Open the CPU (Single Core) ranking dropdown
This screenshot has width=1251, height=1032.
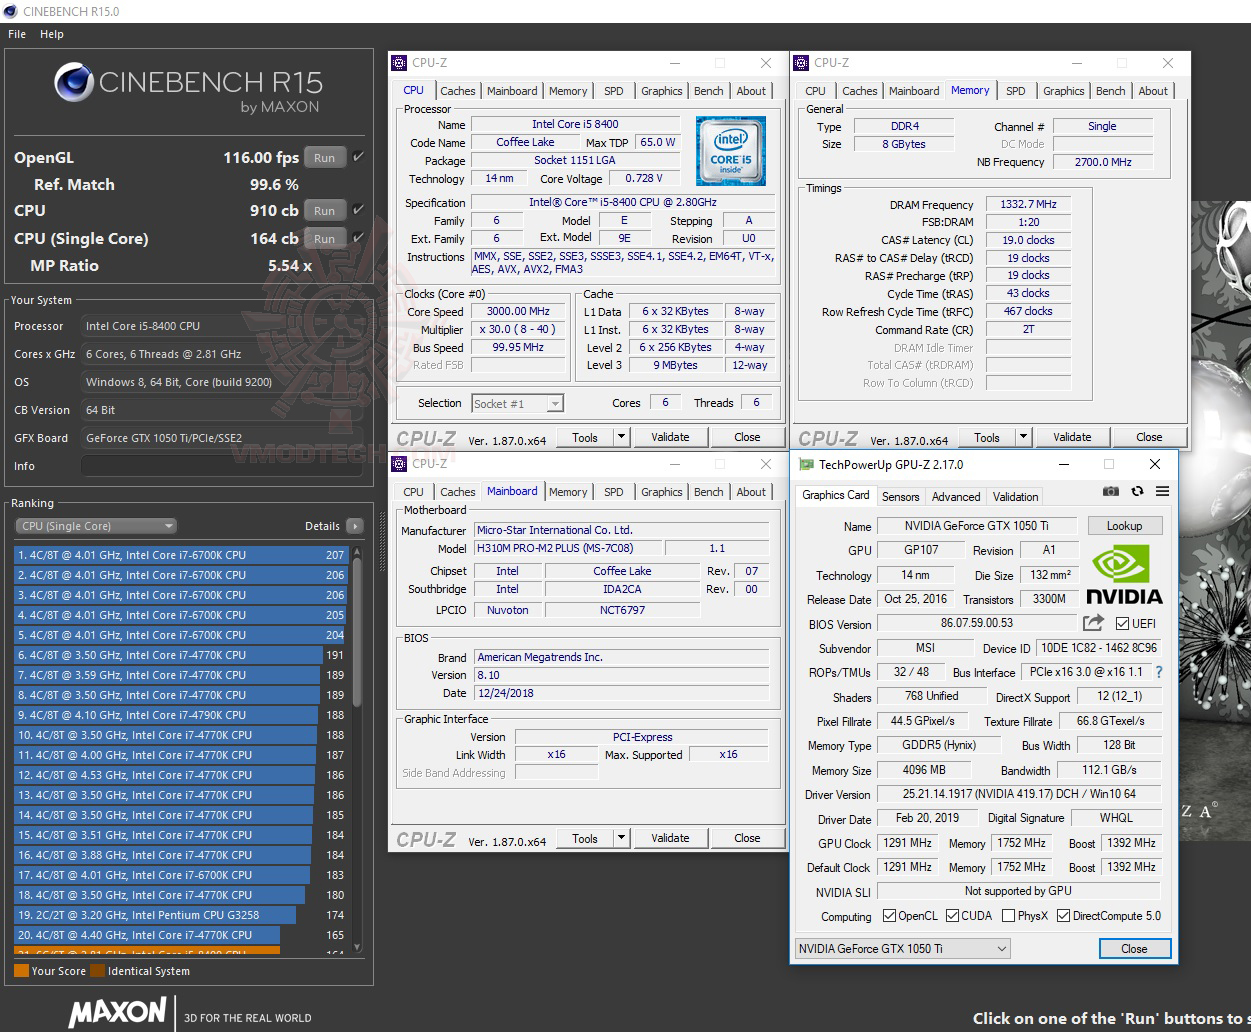[x=96, y=526]
